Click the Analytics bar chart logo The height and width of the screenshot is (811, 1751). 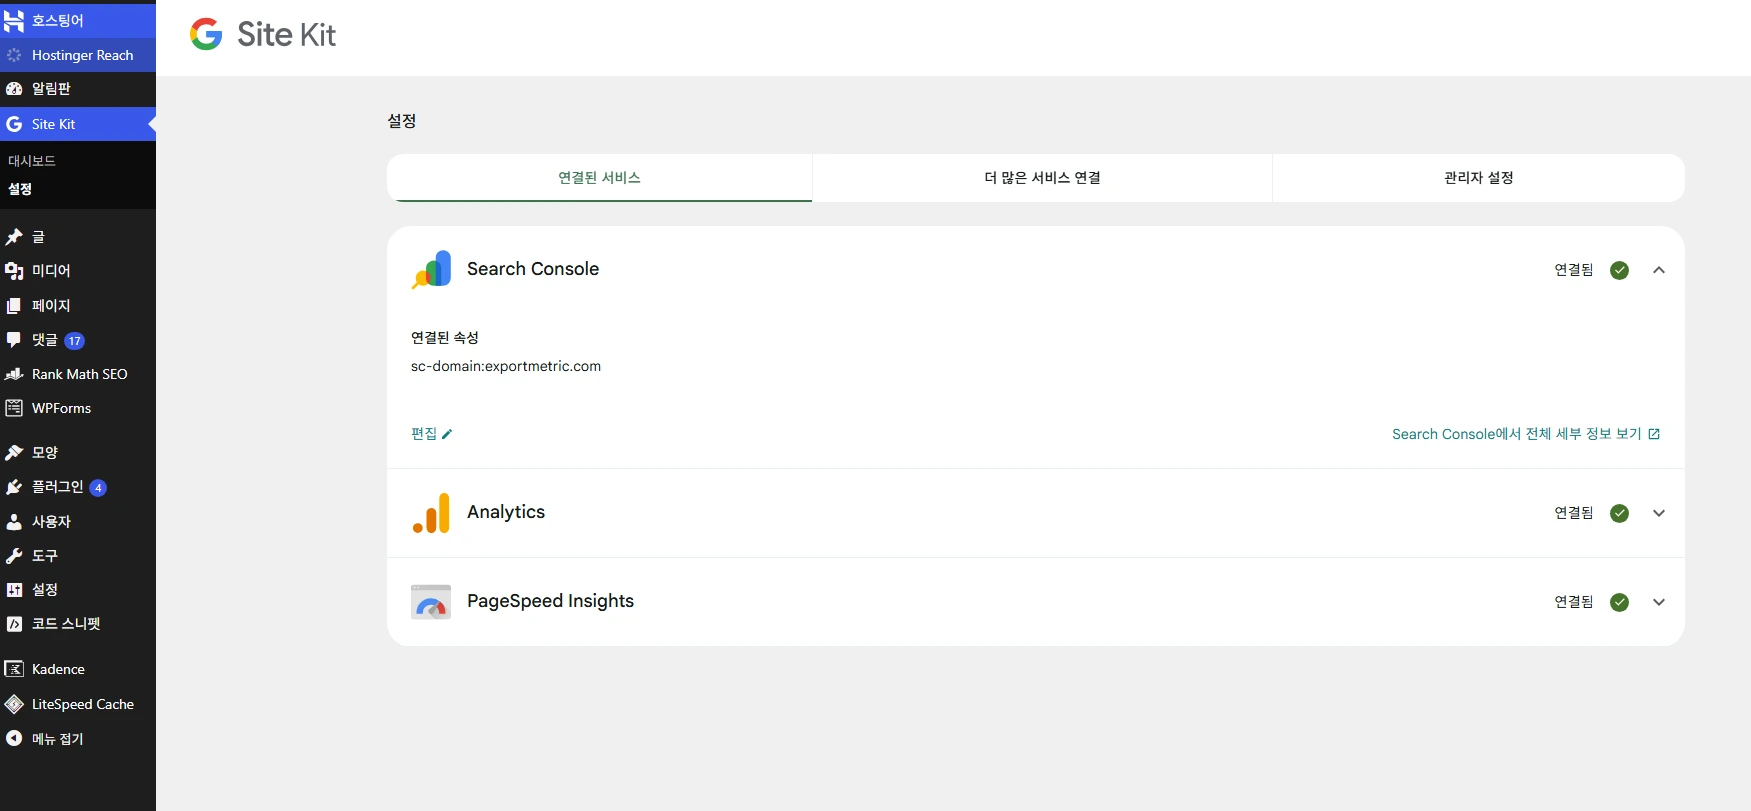(431, 513)
